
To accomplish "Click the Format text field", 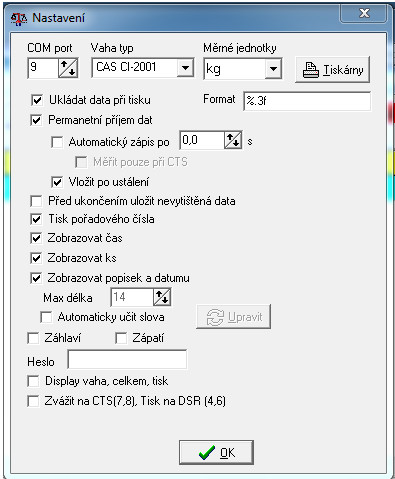I will tap(307, 101).
